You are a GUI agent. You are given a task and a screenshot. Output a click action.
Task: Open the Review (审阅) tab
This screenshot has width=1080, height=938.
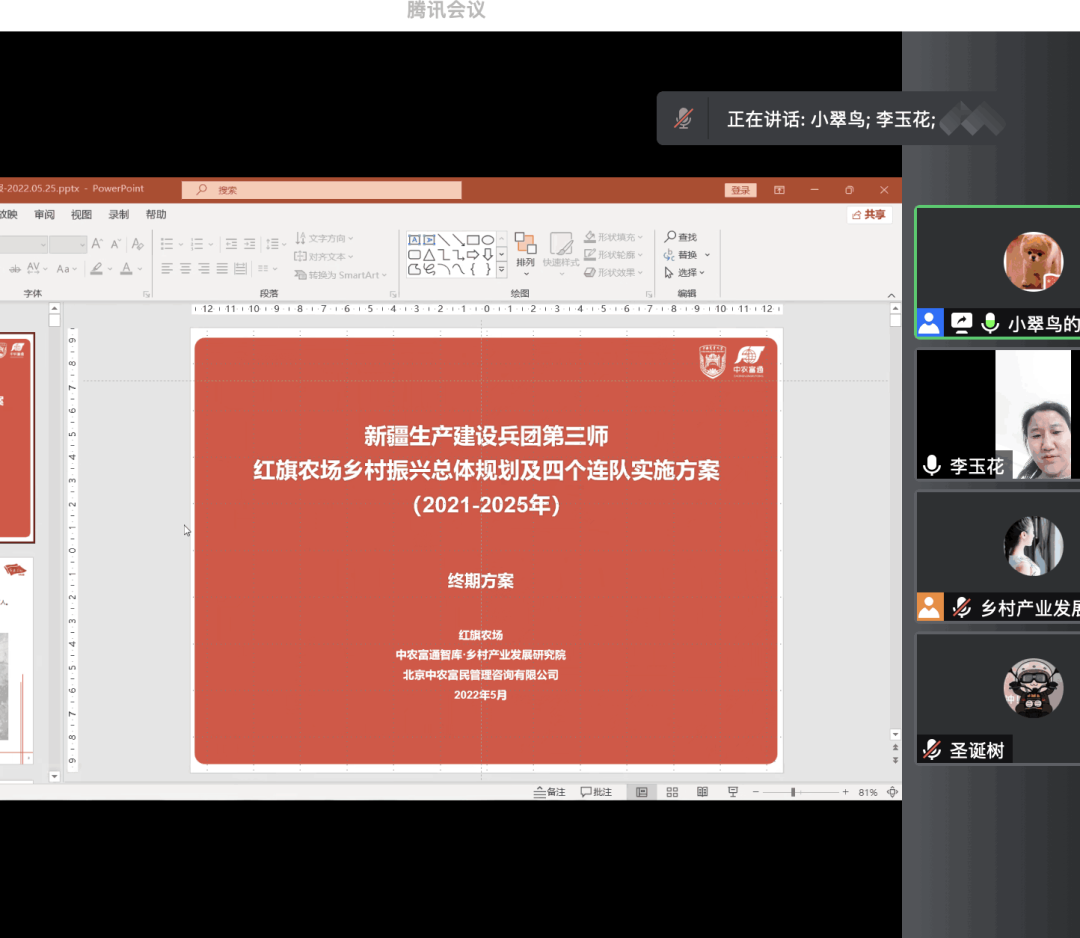click(44, 214)
